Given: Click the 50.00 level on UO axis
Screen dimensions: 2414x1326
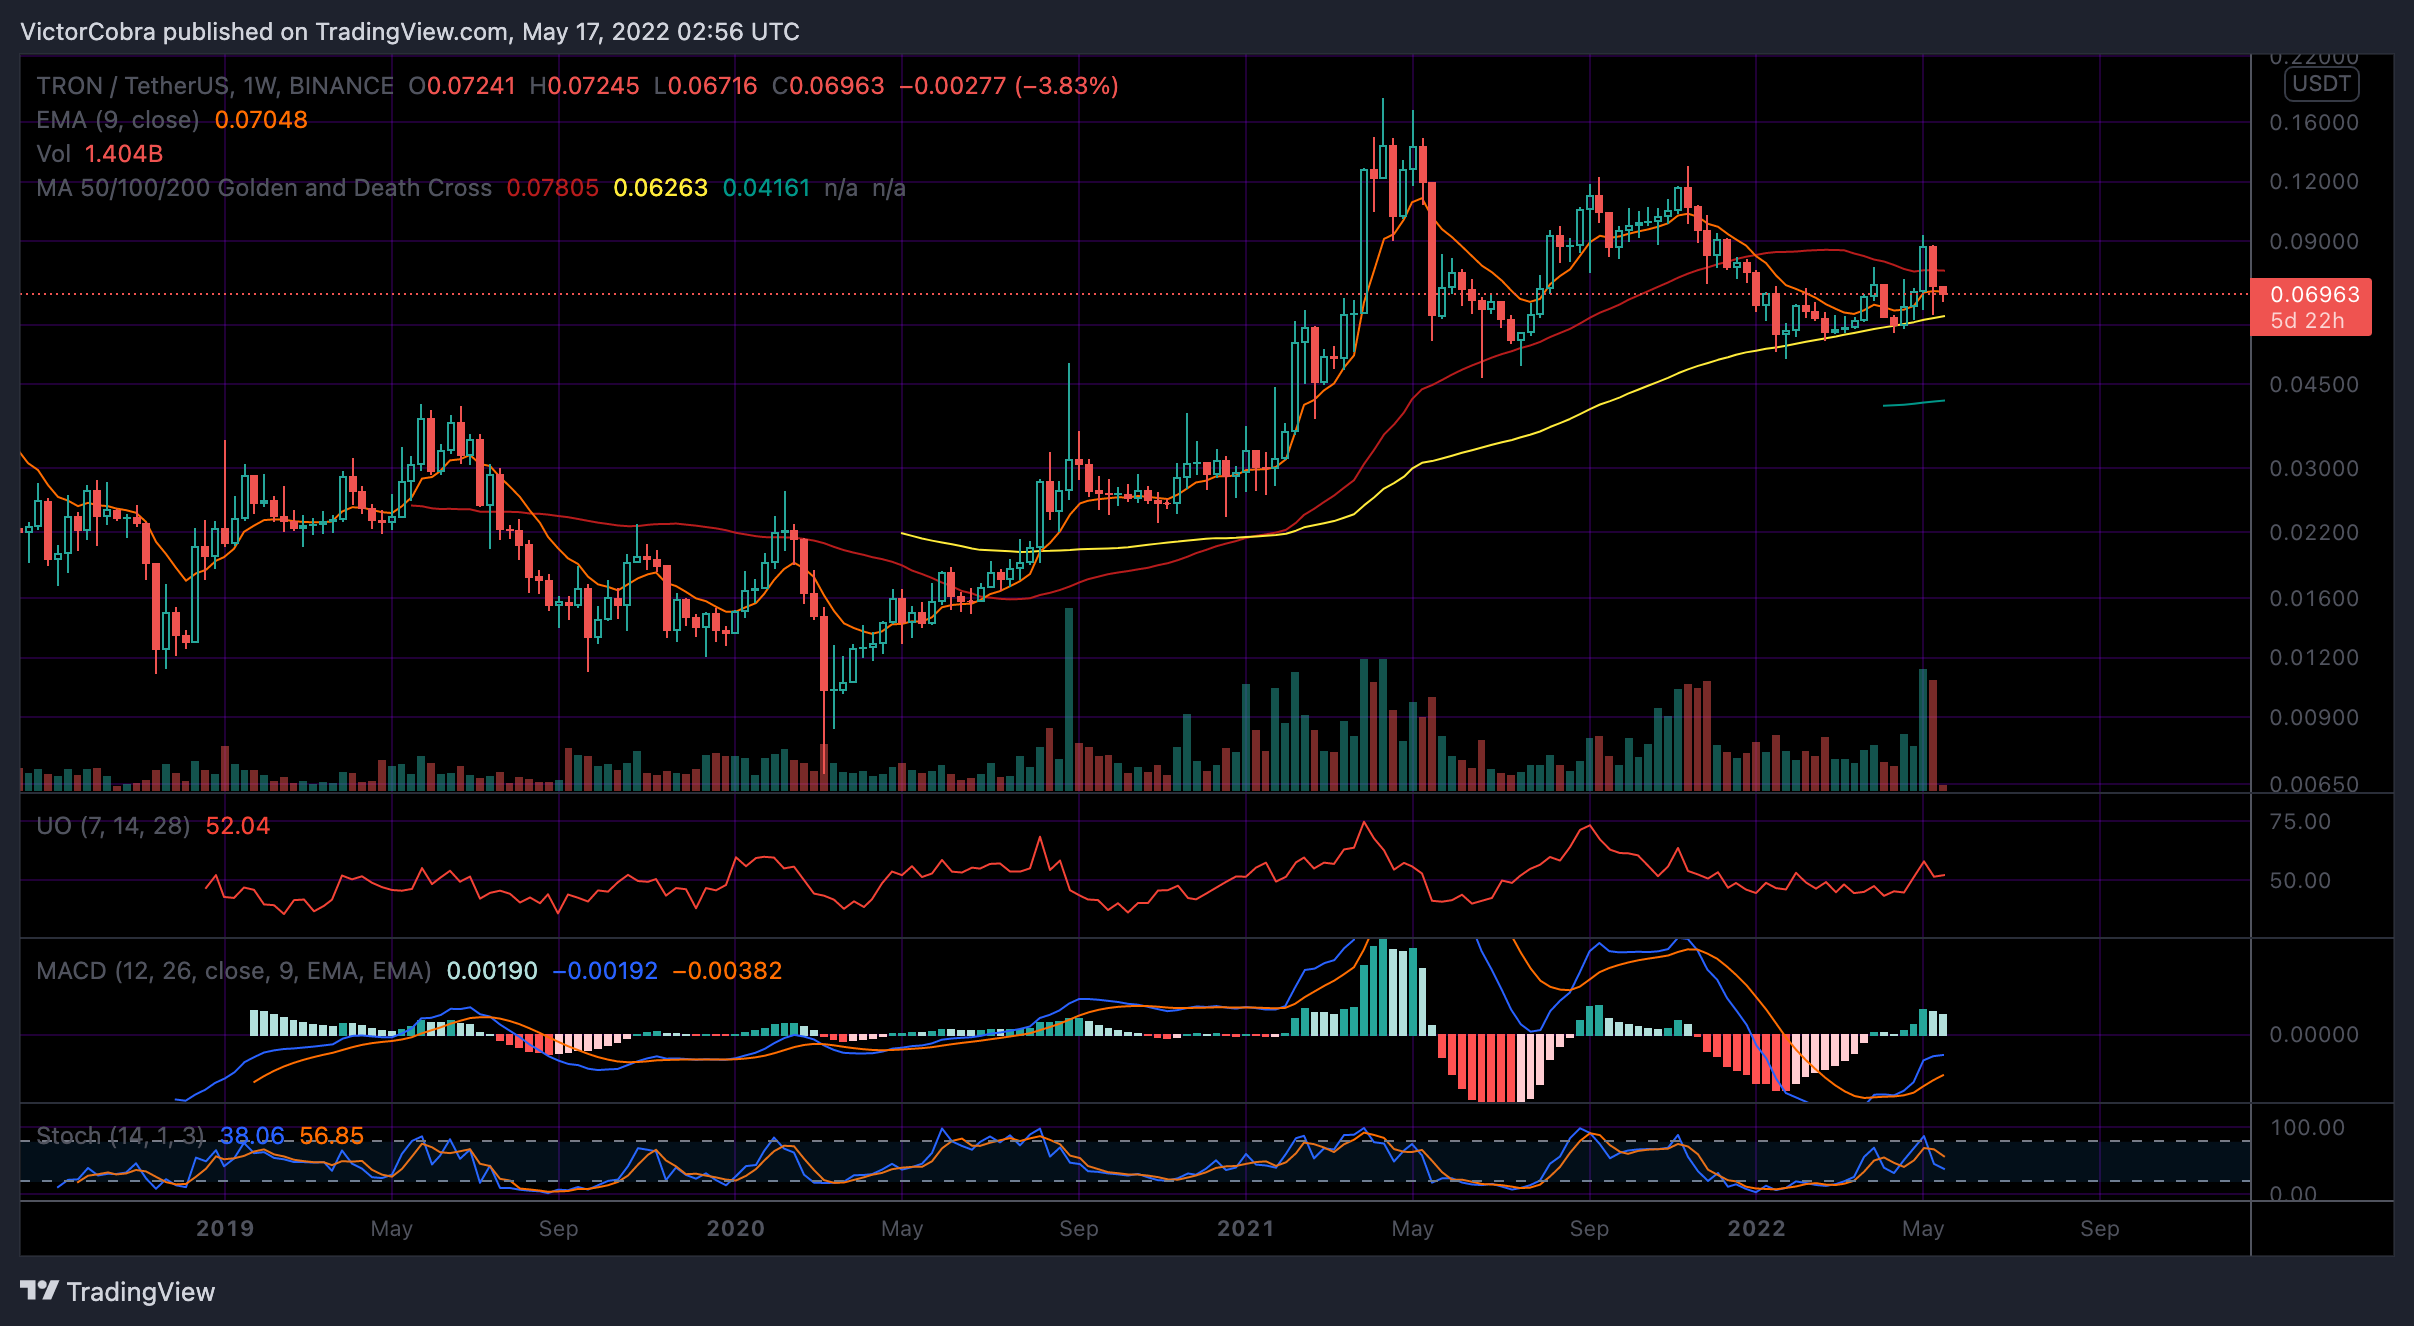Looking at the screenshot, I should [2300, 881].
